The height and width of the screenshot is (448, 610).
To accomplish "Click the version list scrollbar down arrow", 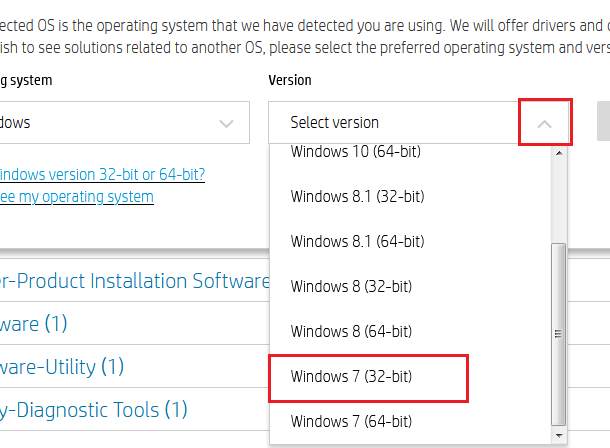I will coord(558,435).
